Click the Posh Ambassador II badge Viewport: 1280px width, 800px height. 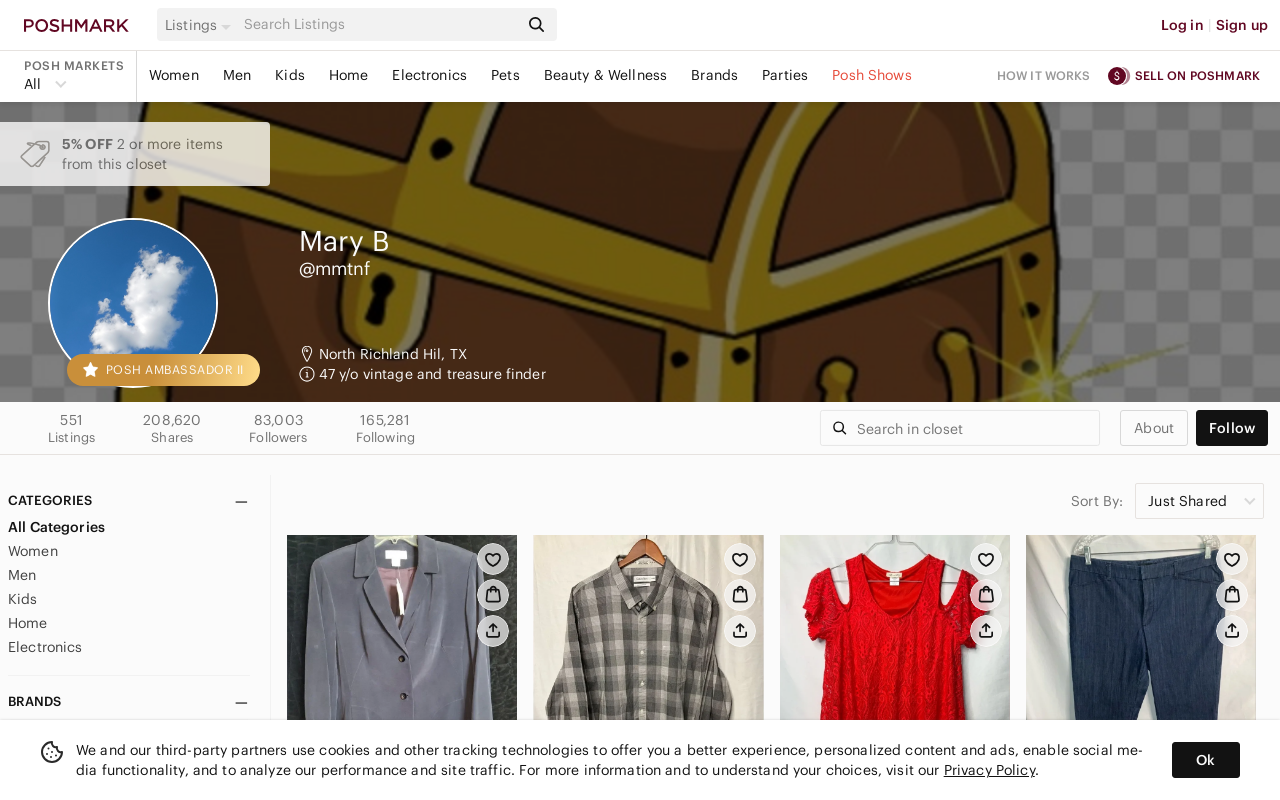click(163, 370)
